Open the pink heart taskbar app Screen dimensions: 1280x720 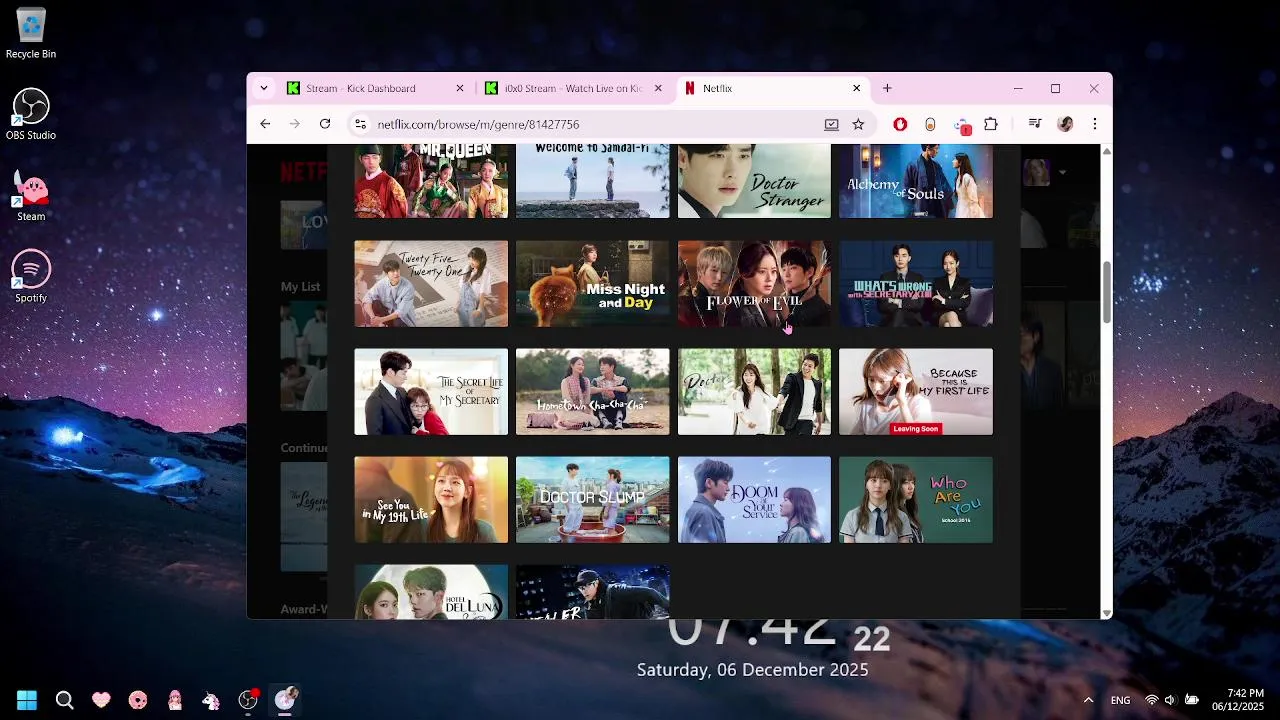click(101, 700)
